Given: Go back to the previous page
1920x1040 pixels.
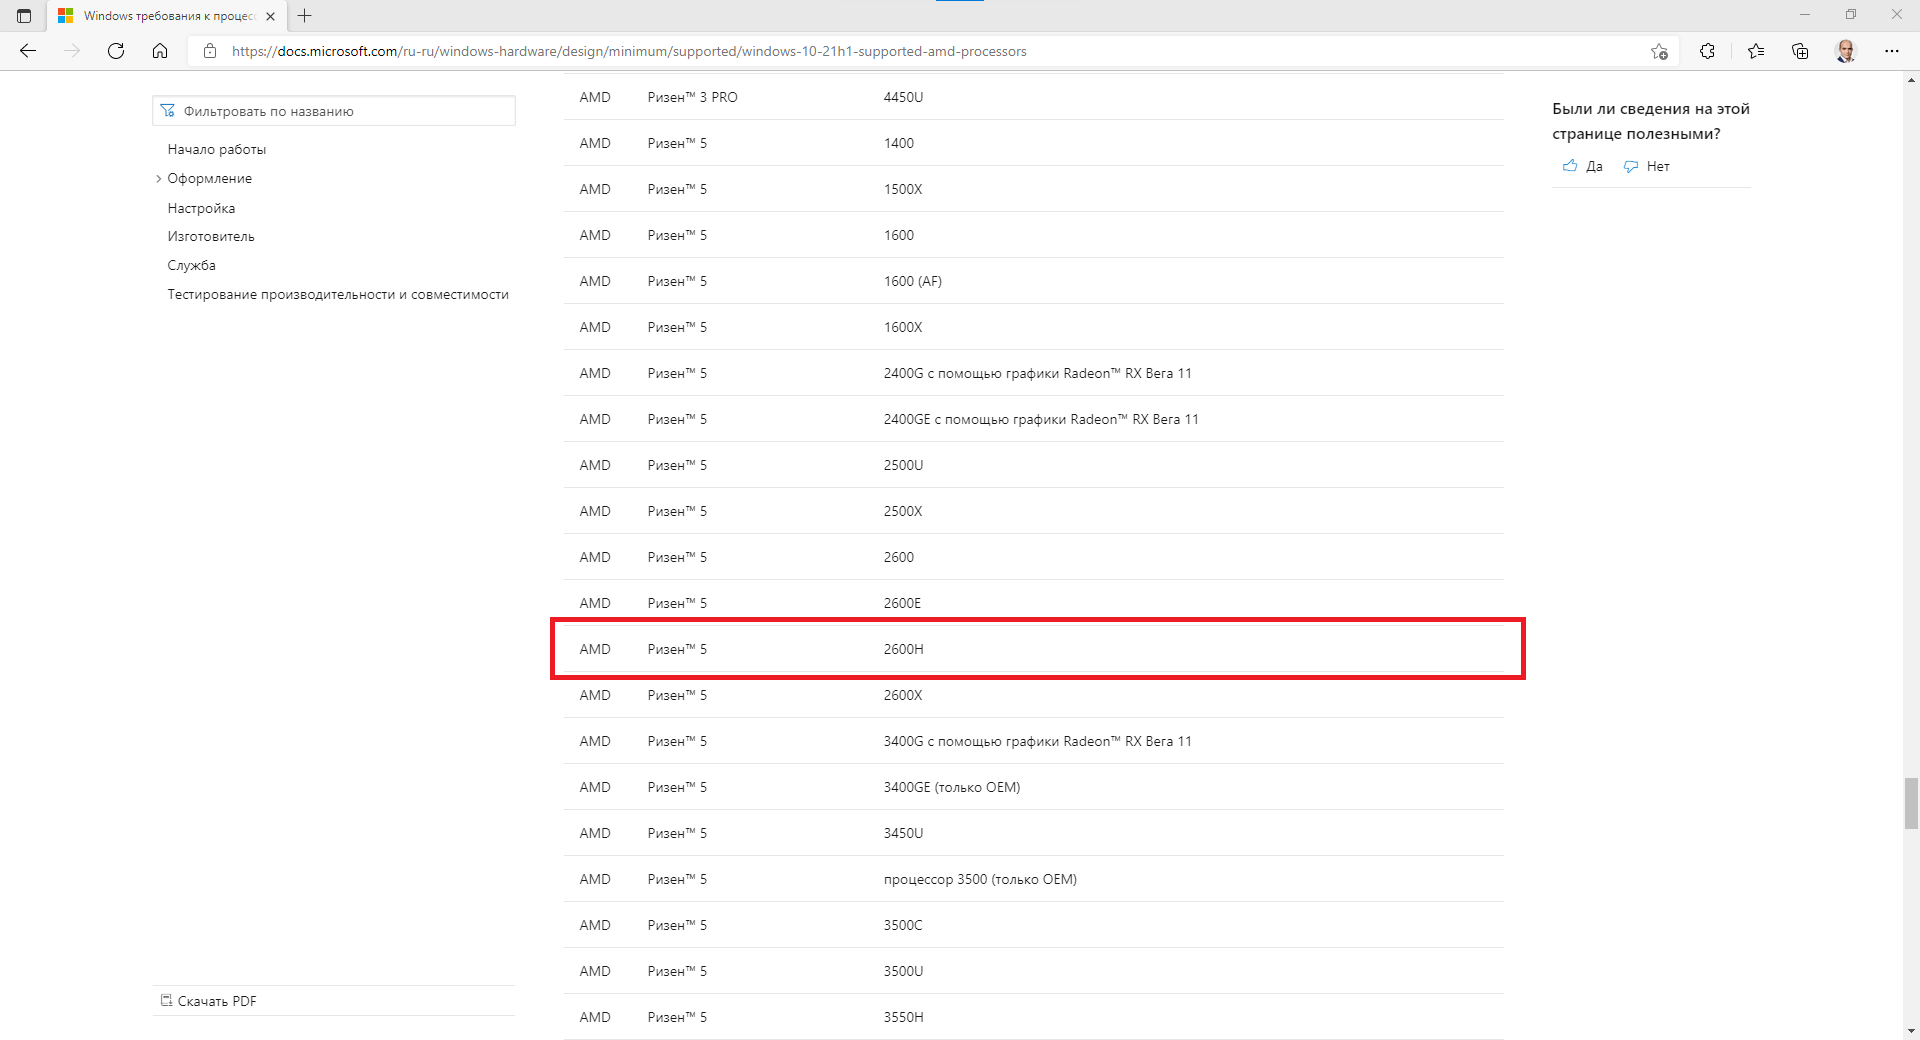Looking at the screenshot, I should tap(28, 51).
